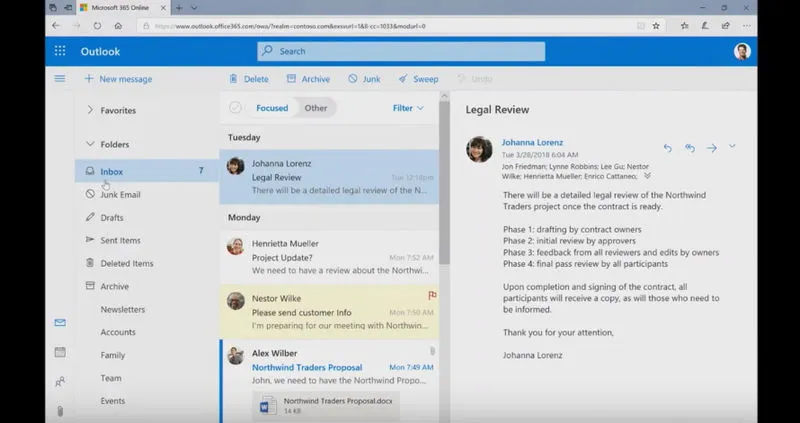Click the New message button
This screenshot has width=800, height=423.
point(118,79)
